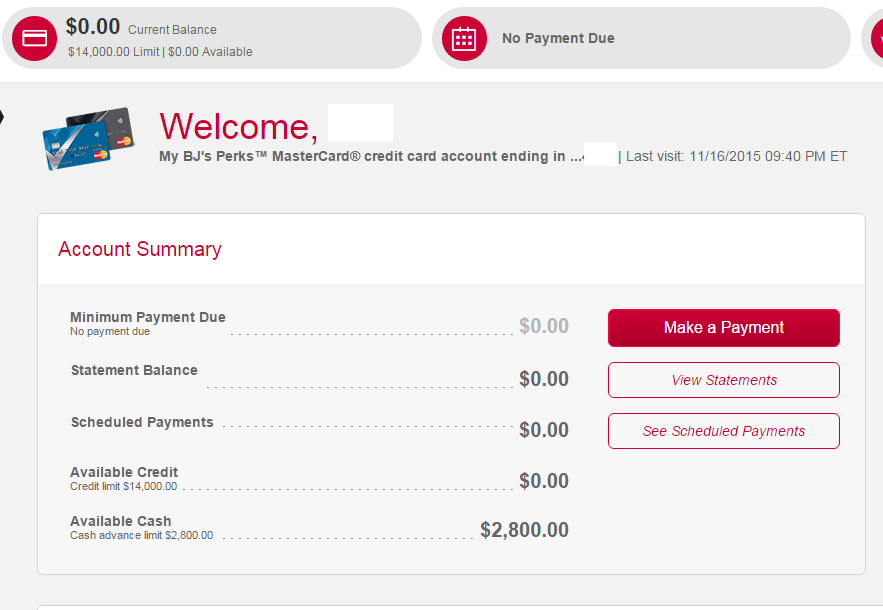The height and width of the screenshot is (610, 883).
Task: Click the Make a Payment button
Action: [724, 328]
